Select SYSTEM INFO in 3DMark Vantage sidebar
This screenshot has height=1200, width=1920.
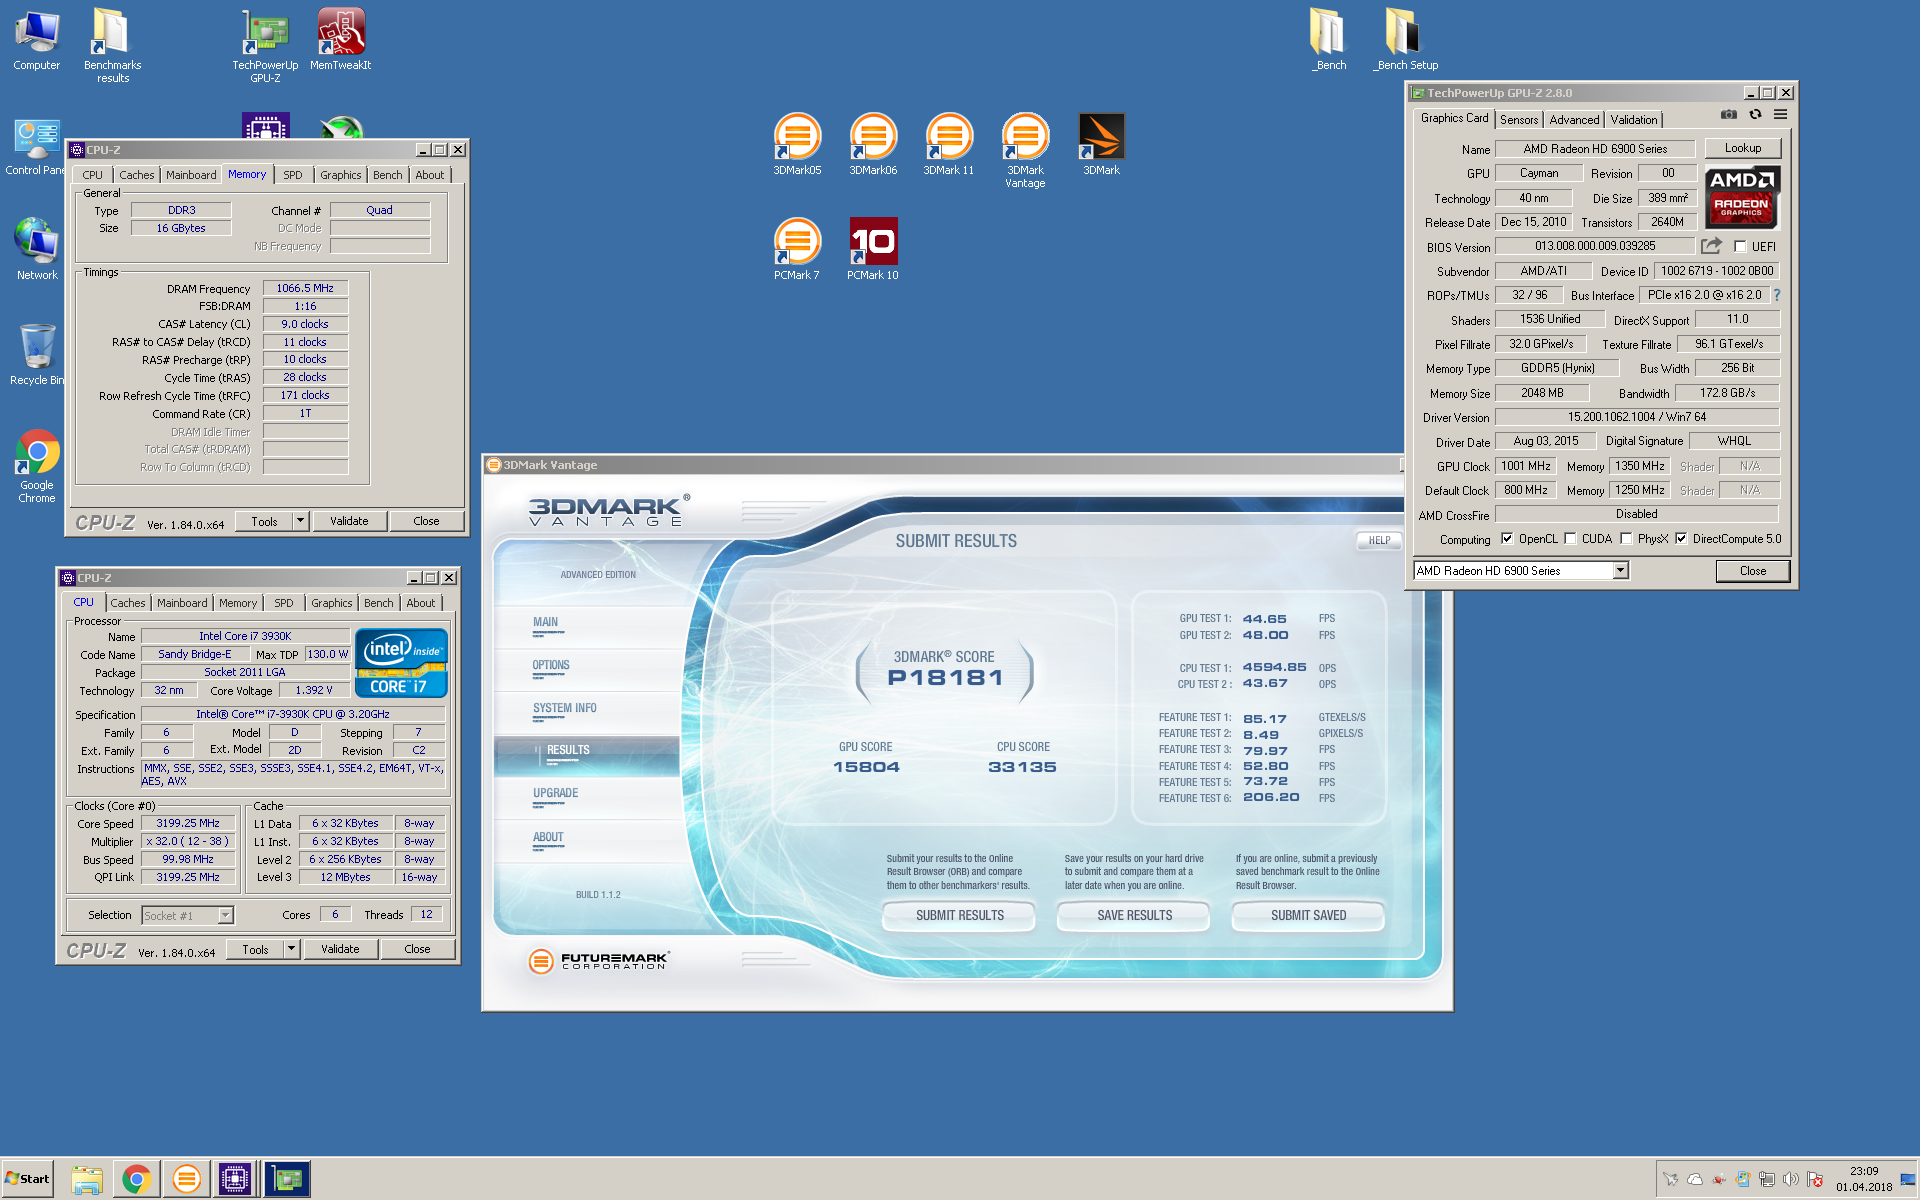tap(564, 708)
